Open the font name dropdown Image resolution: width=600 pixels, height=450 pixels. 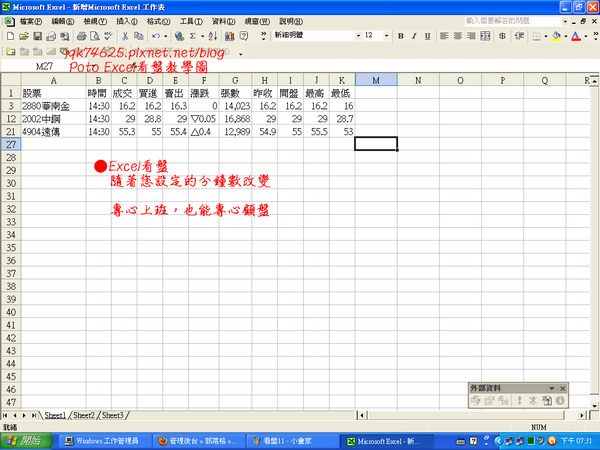[358, 36]
